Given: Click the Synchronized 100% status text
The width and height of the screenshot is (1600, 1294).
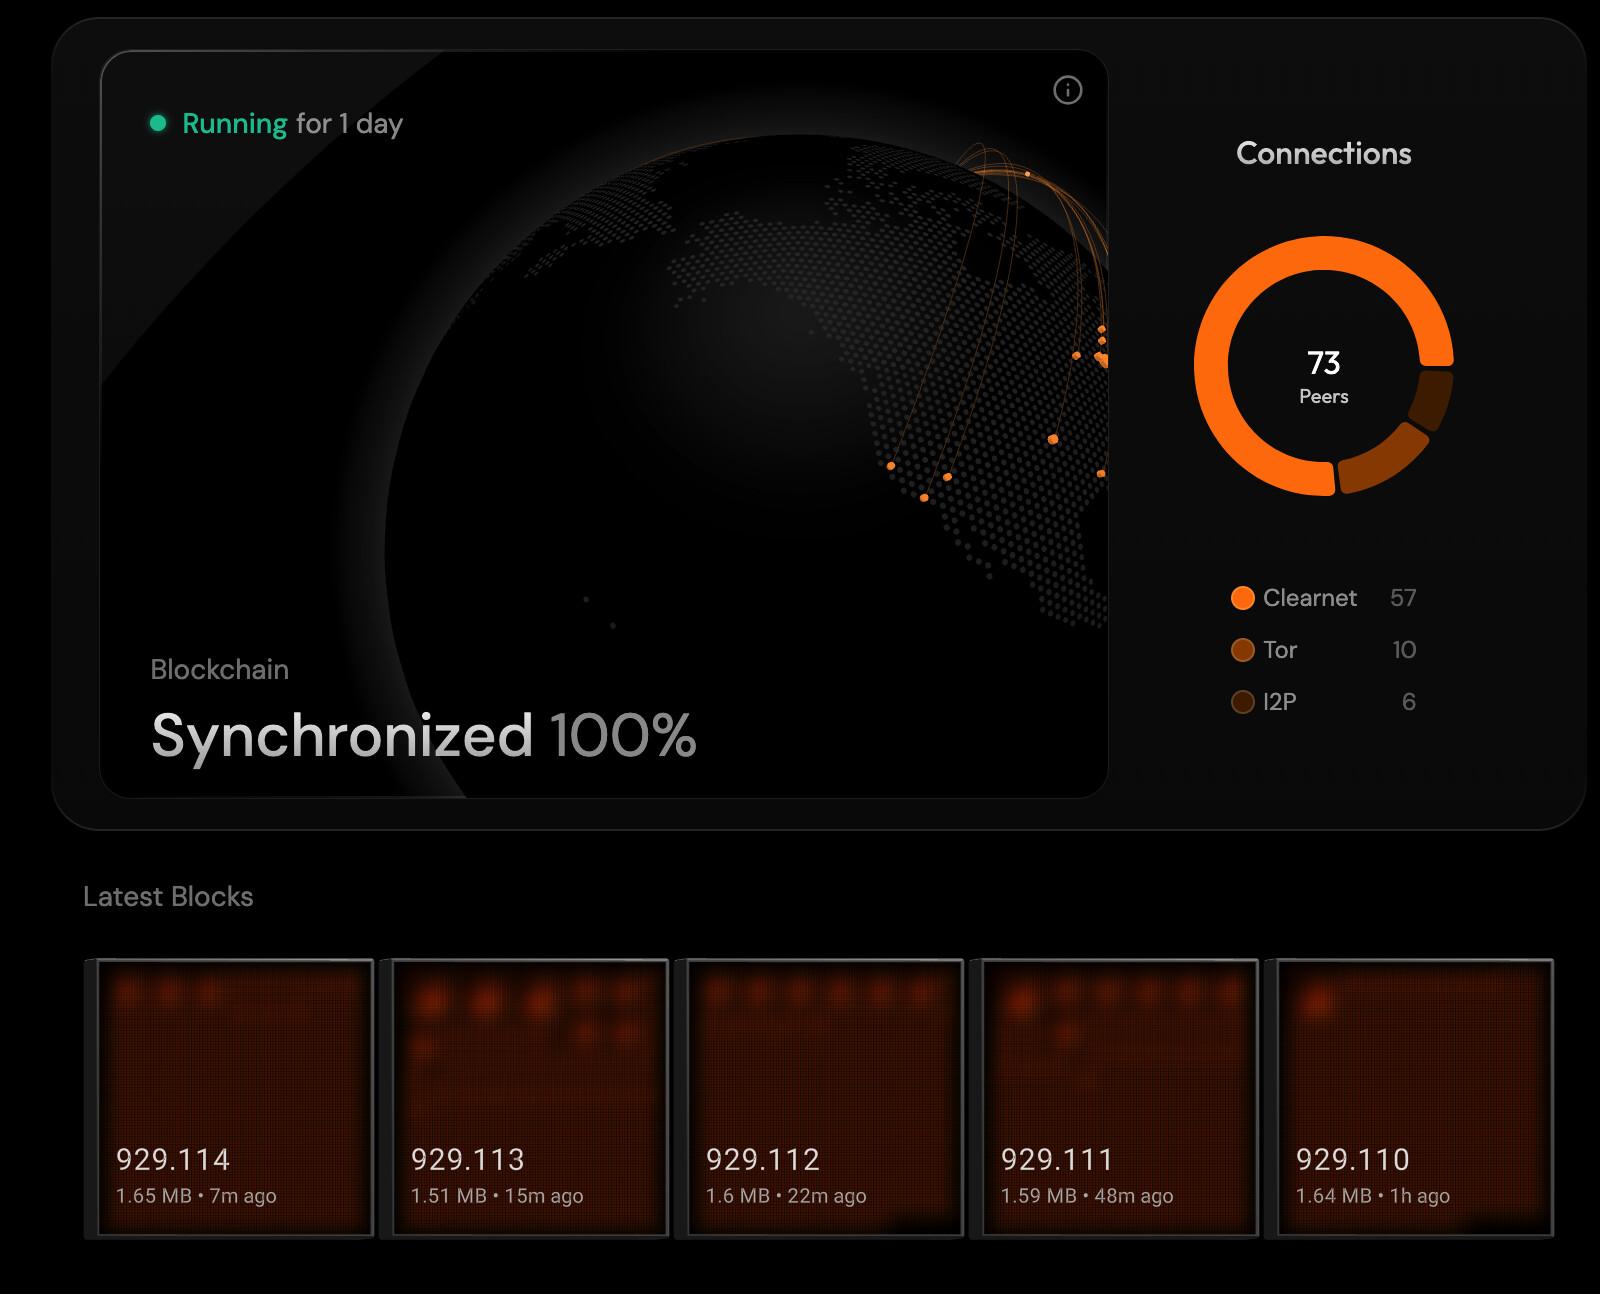Looking at the screenshot, I should click(x=423, y=736).
